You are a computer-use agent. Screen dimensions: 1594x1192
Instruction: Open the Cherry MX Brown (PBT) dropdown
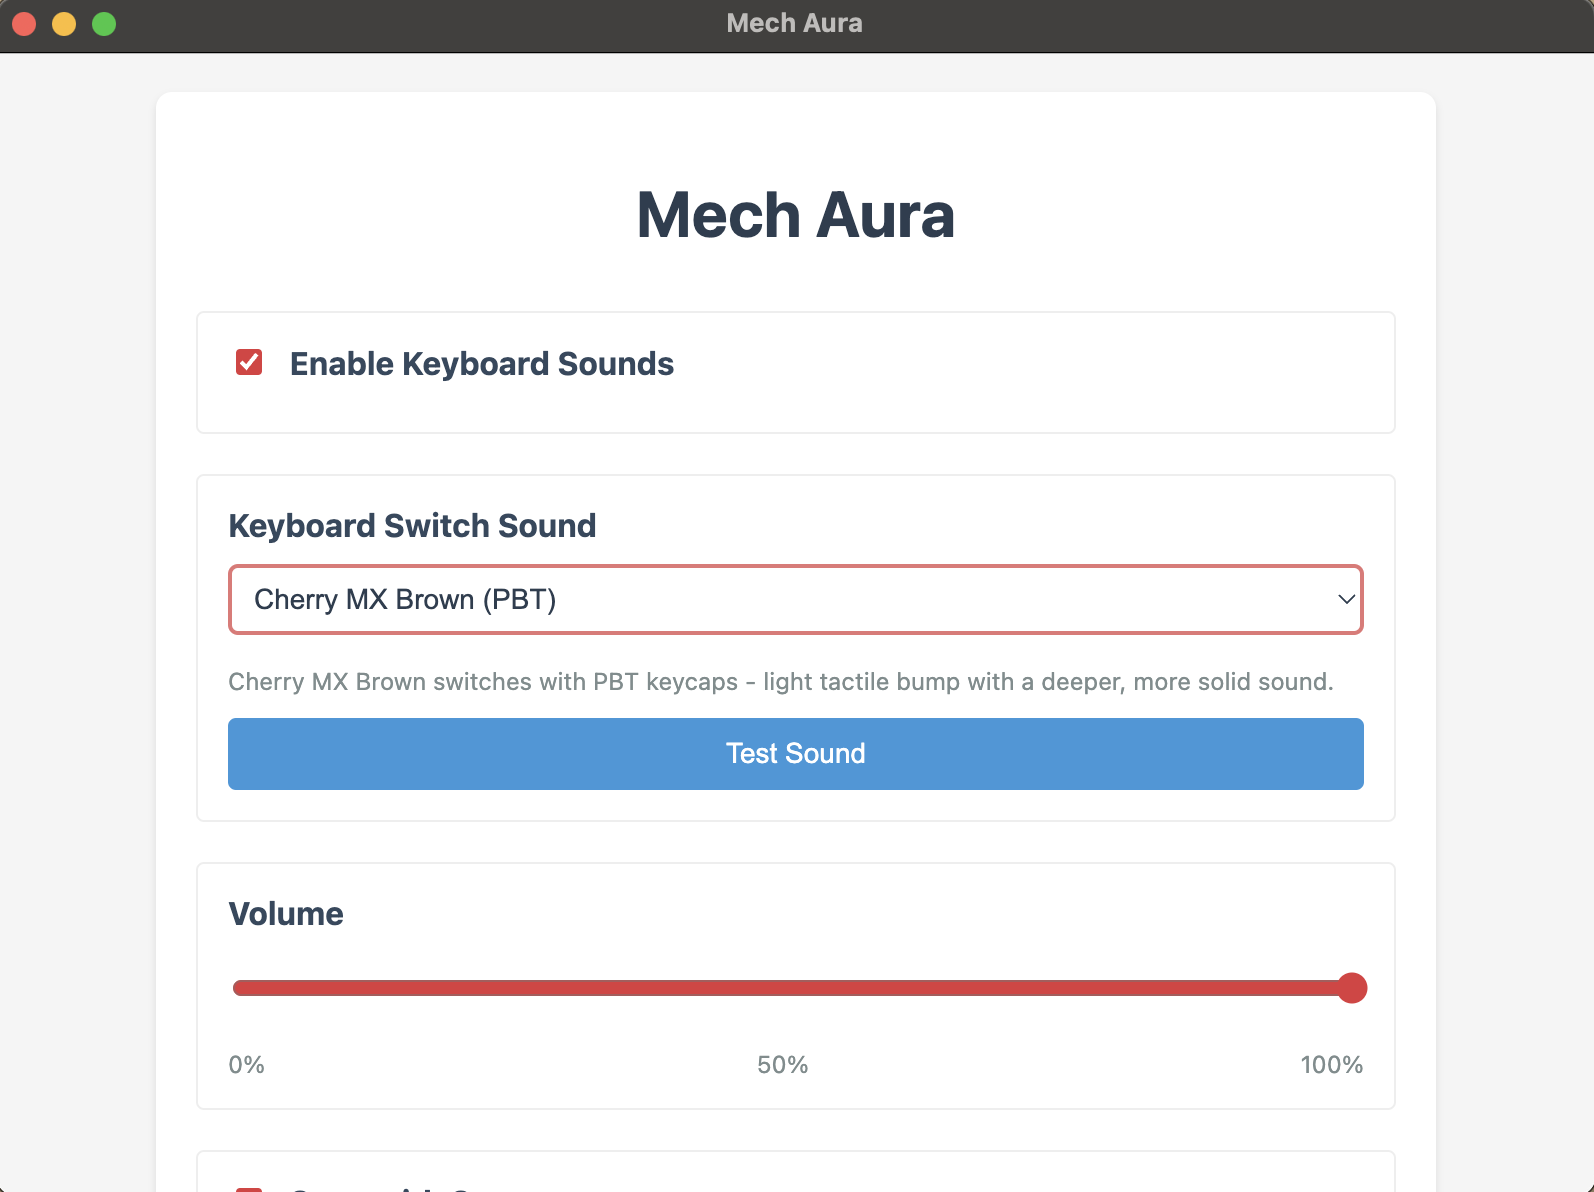tap(796, 600)
